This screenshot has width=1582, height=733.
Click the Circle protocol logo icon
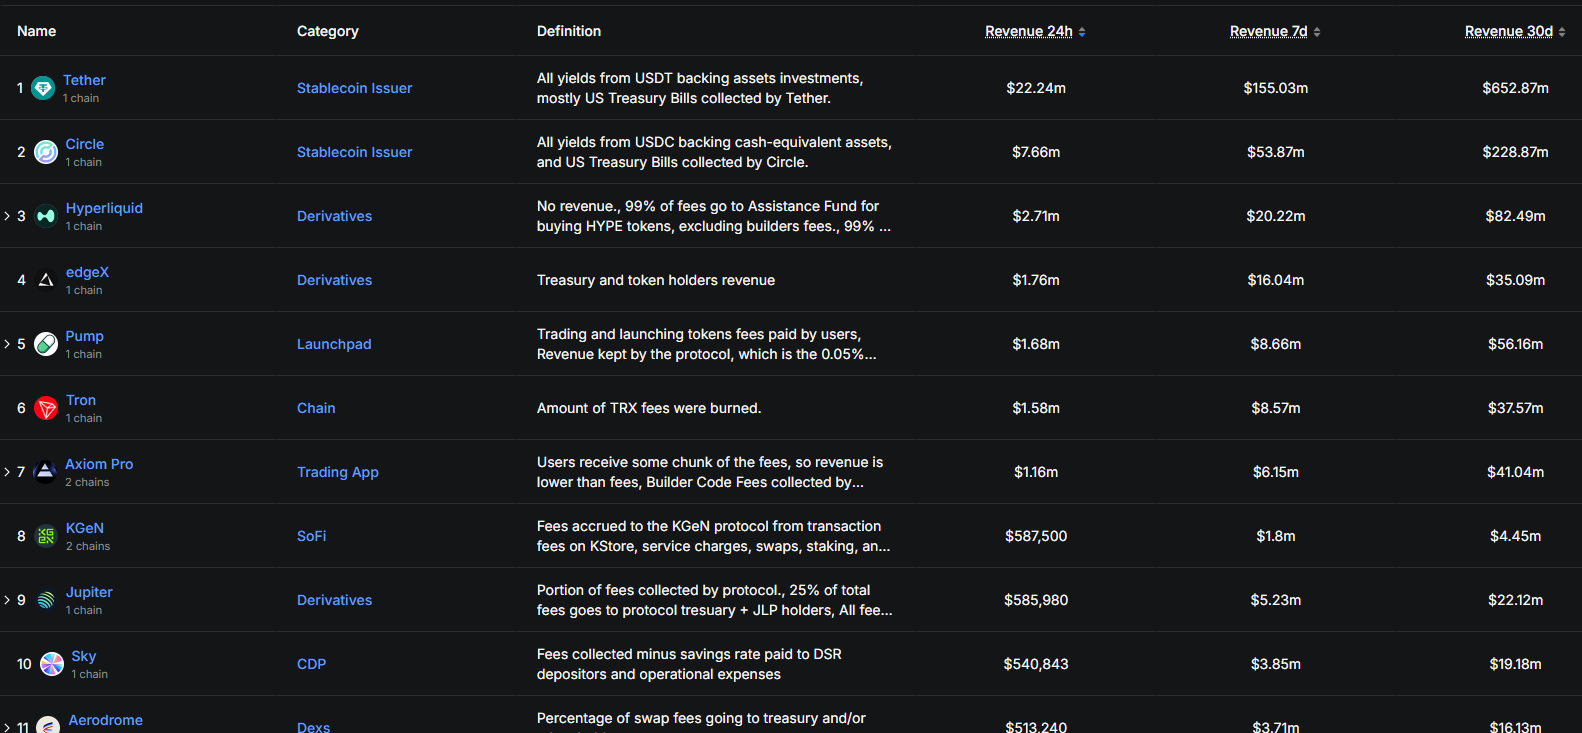pyautogui.click(x=46, y=152)
